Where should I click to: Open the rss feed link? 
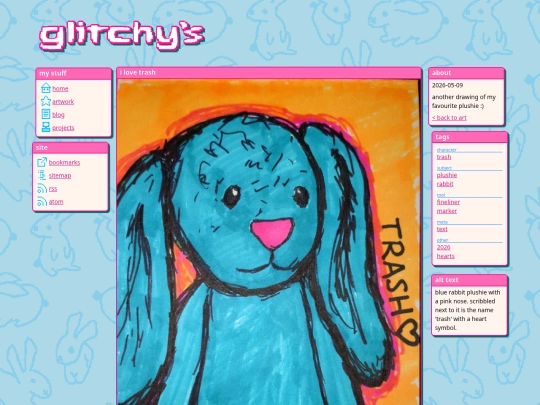click(53, 189)
